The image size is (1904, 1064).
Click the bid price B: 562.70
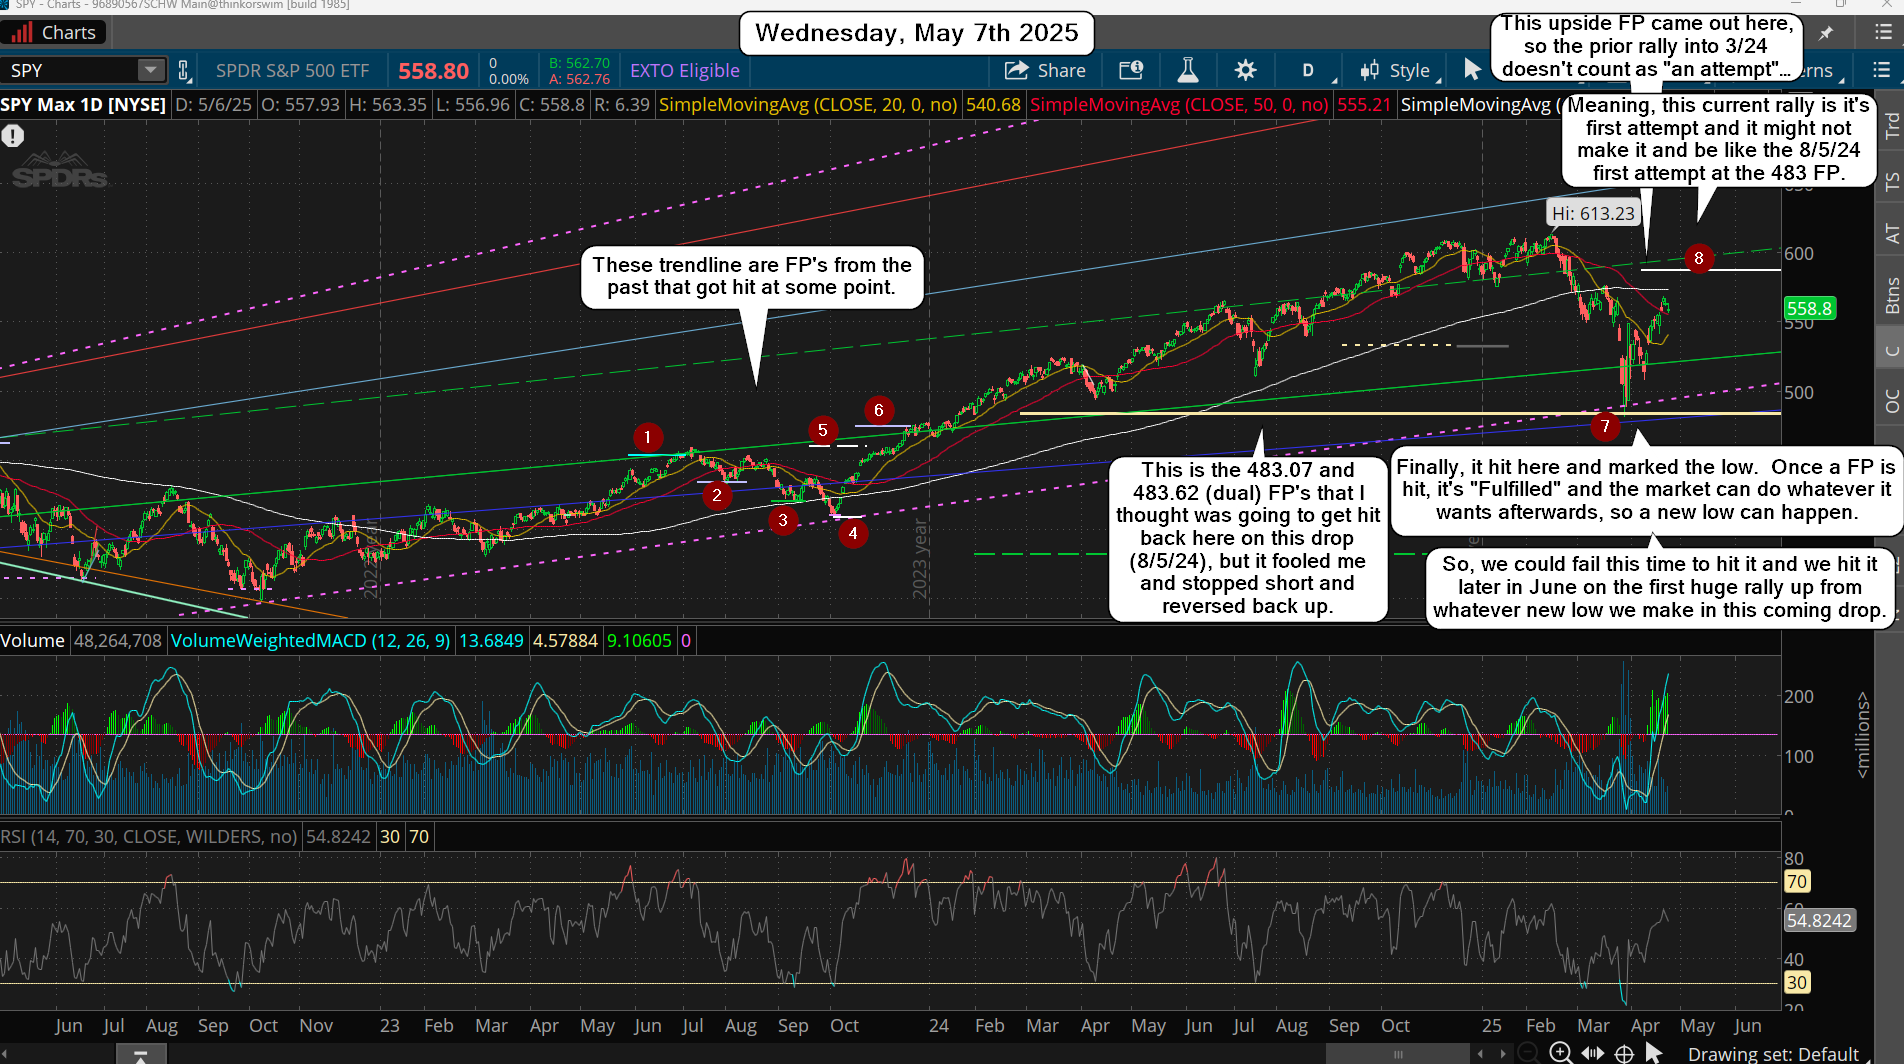pyautogui.click(x=579, y=63)
